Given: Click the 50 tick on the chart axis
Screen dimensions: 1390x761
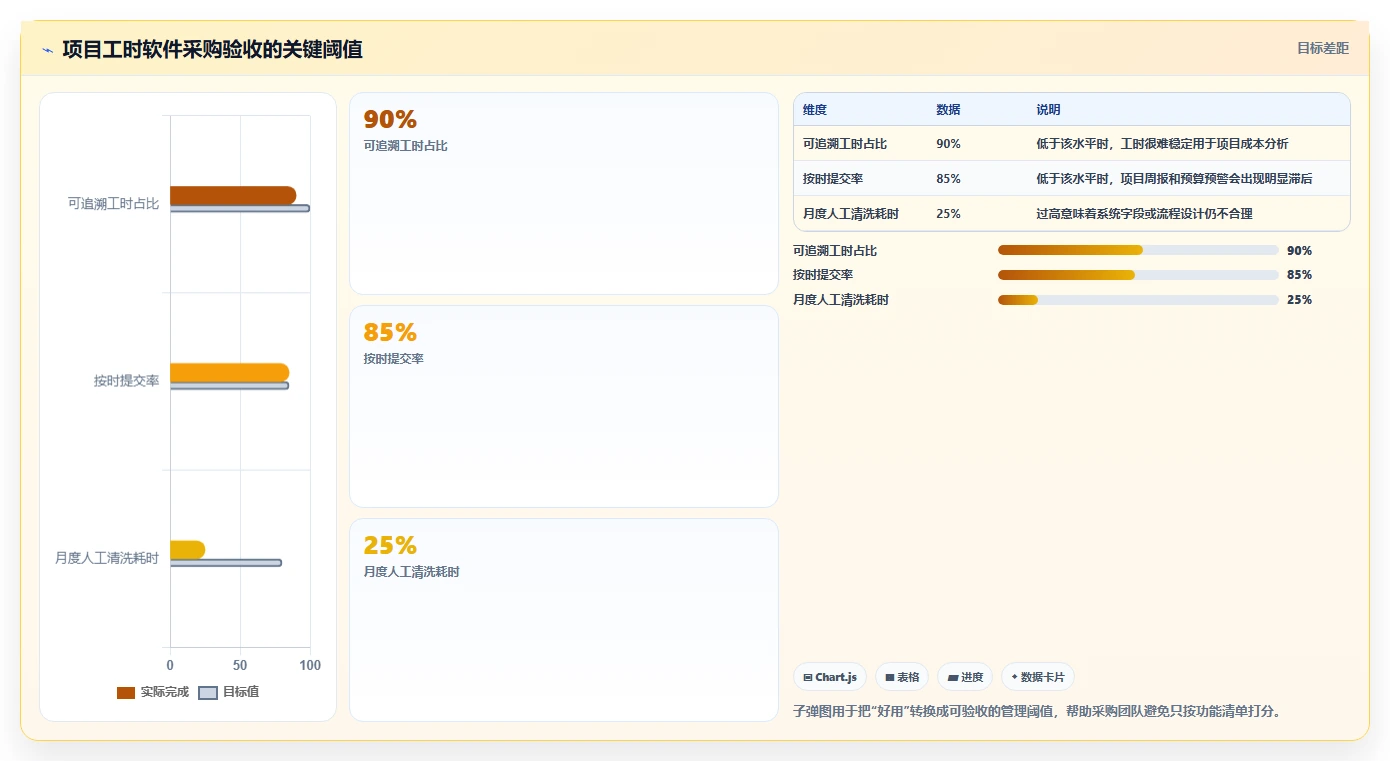Looking at the screenshot, I should click(x=240, y=665).
